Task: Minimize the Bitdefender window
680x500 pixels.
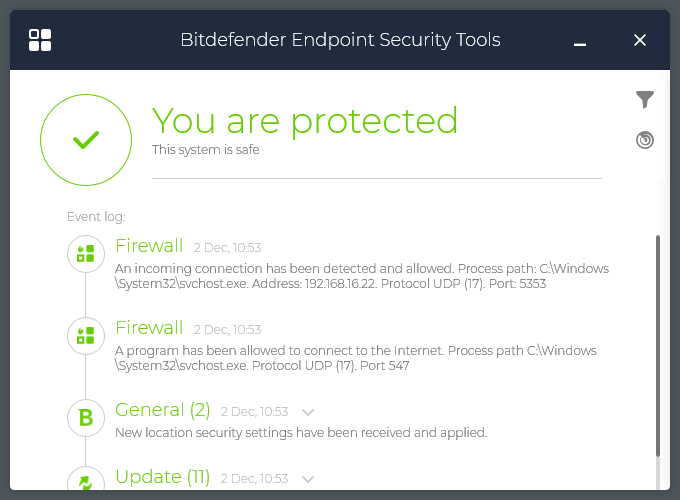Action: click(580, 41)
